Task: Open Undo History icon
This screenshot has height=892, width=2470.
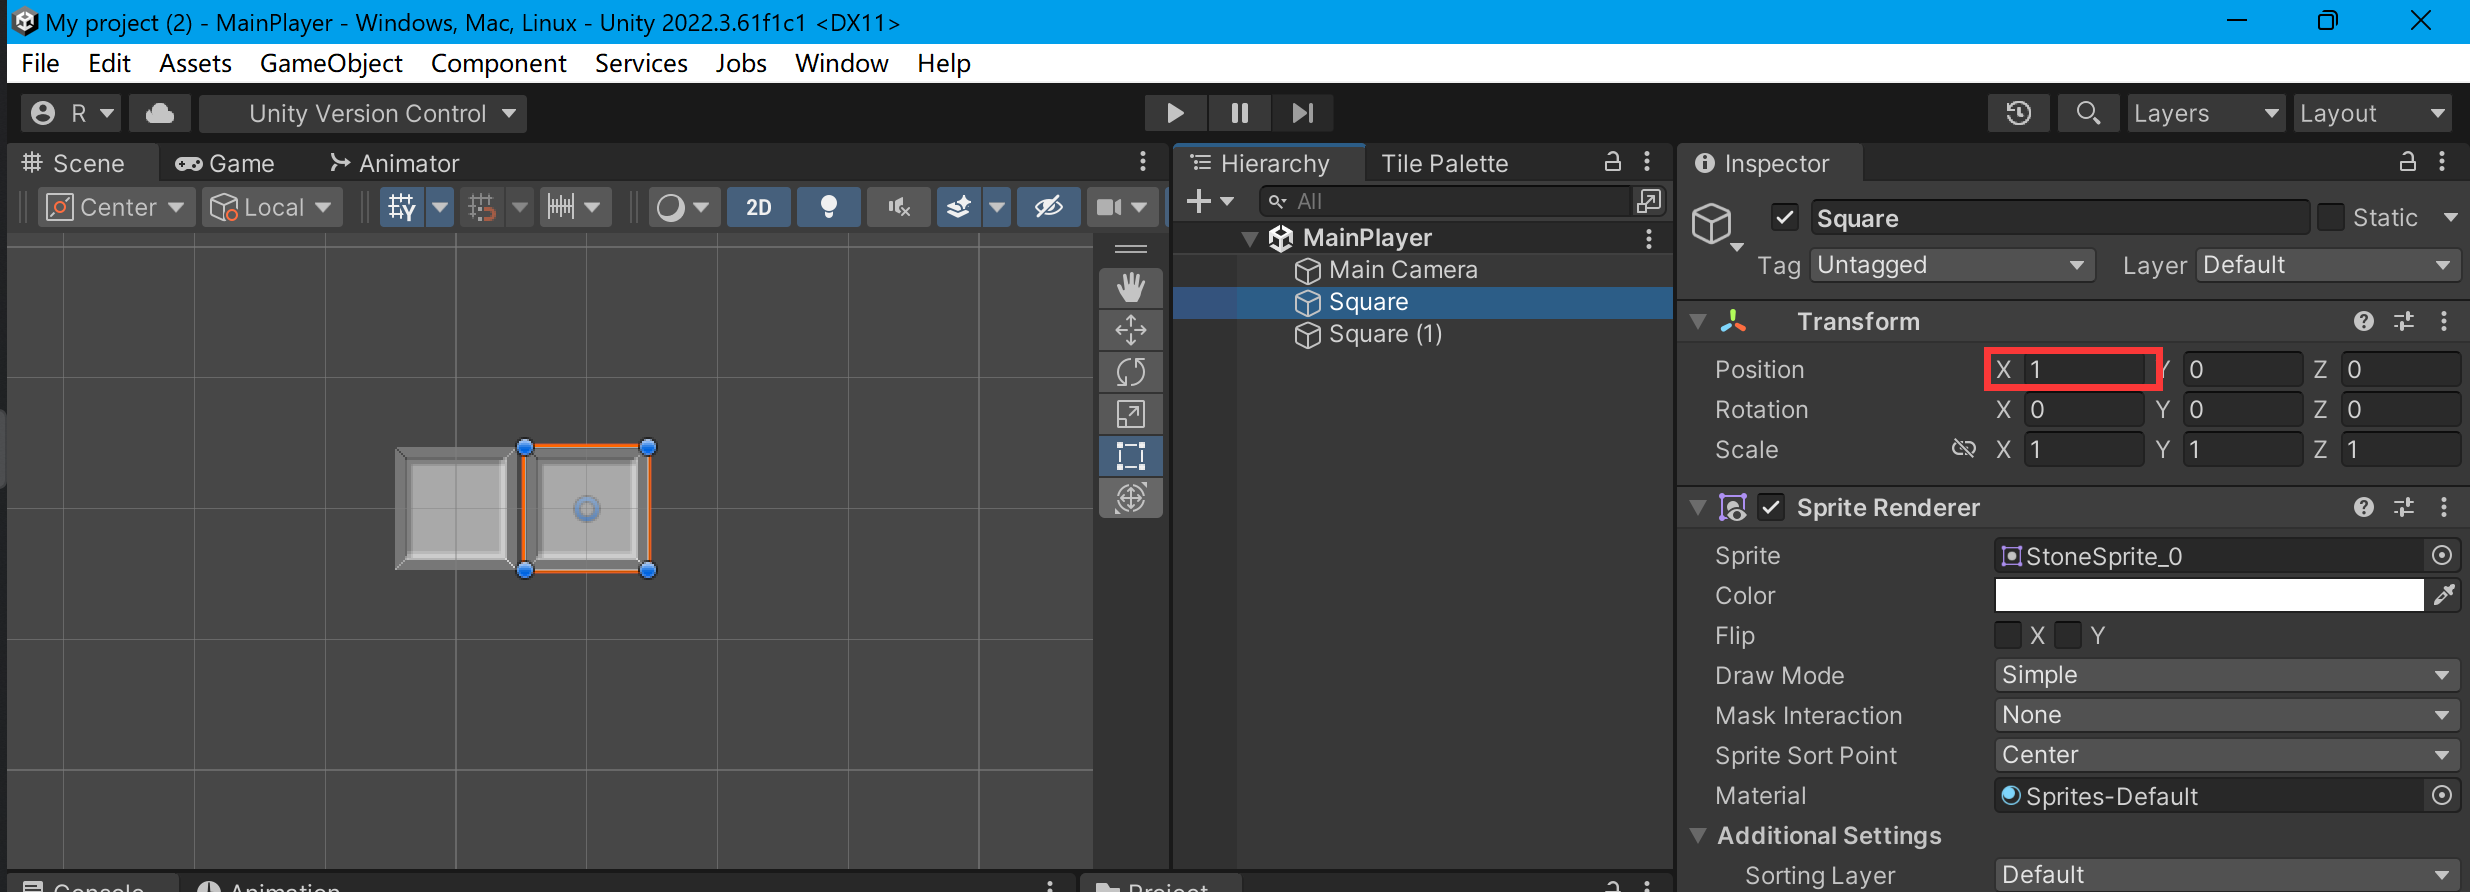Action: 2019,113
